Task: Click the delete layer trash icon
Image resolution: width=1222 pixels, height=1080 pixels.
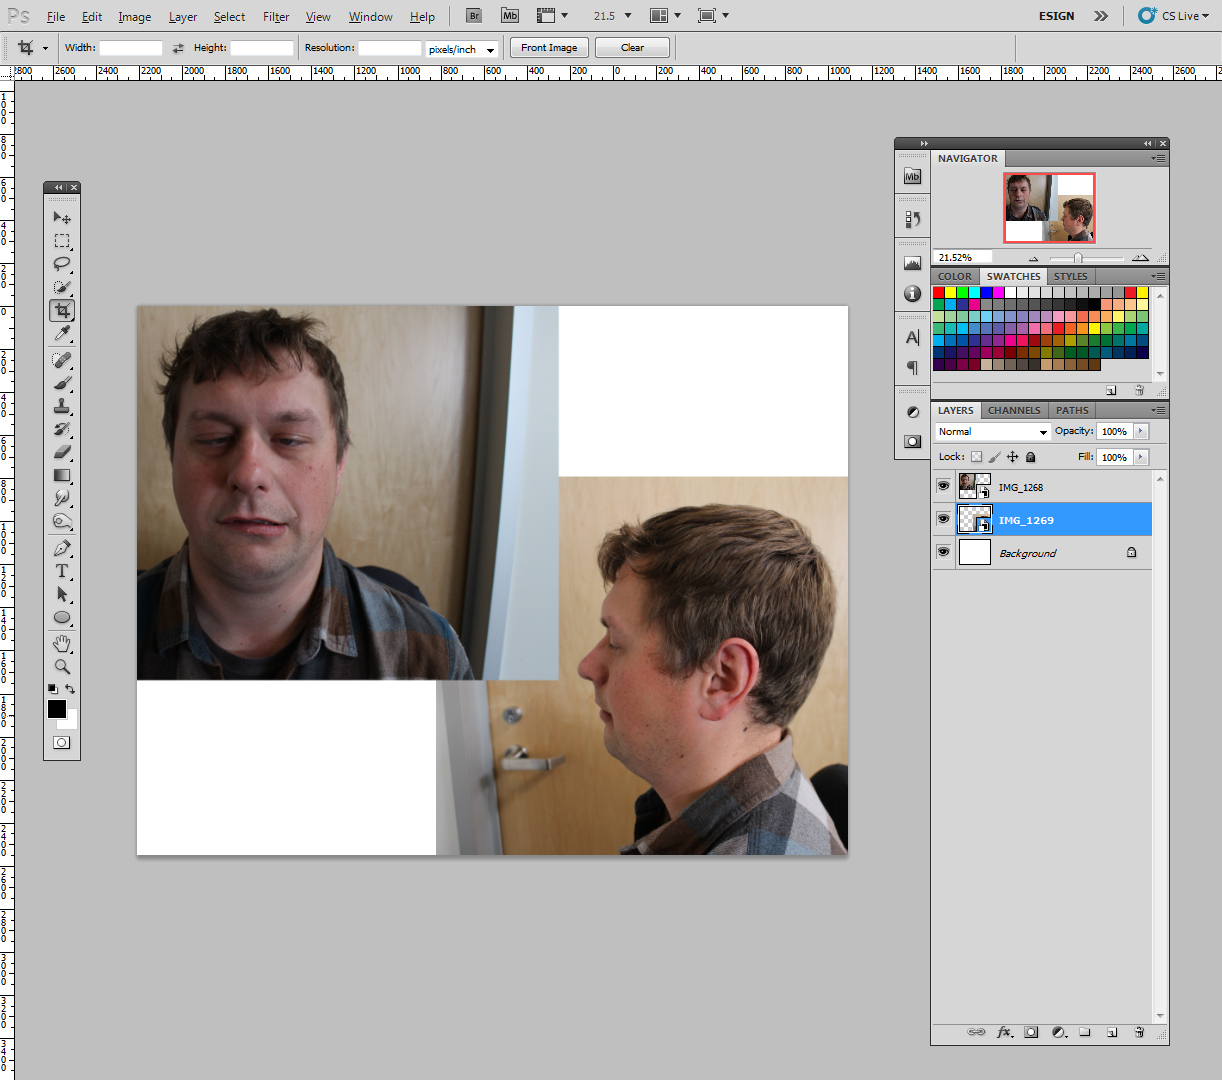Action: [x=1139, y=1032]
